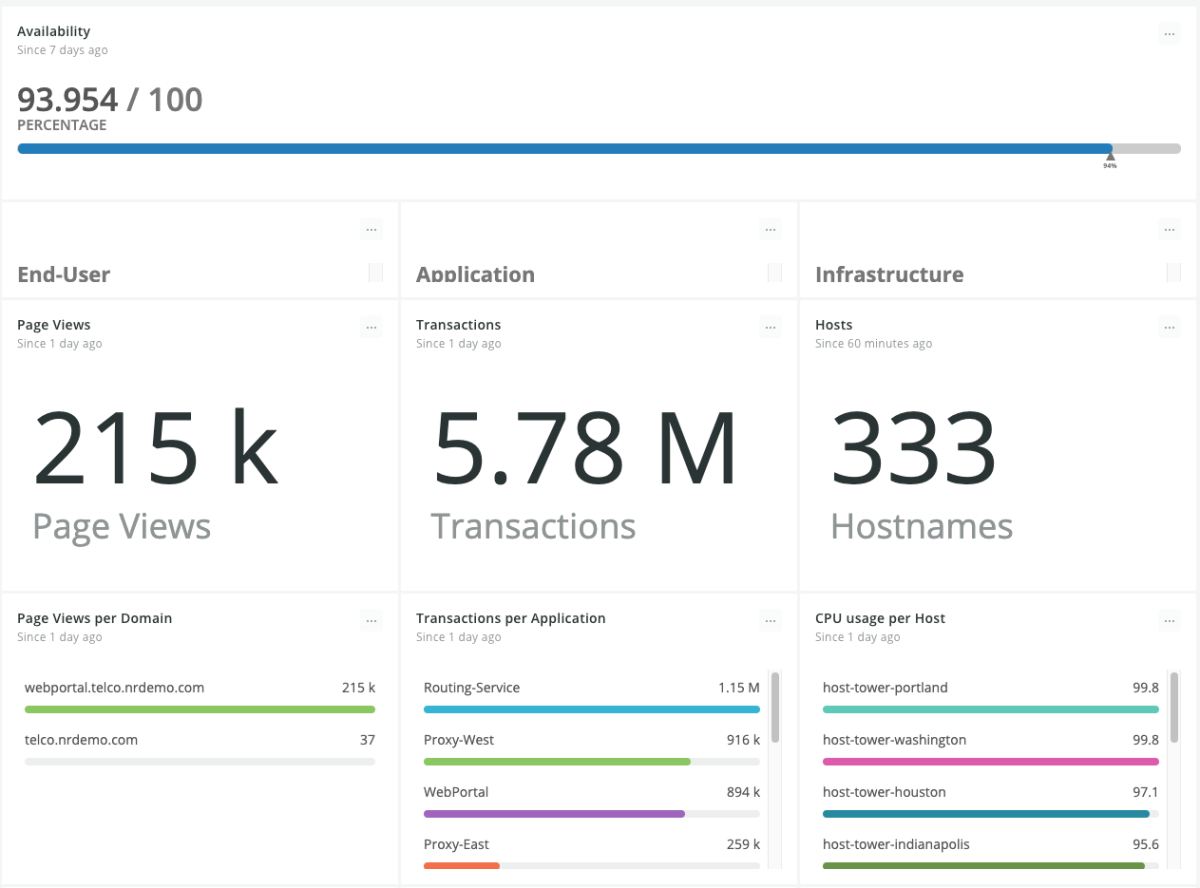Click the ellipsis icon on the Transactions widget
The height and width of the screenshot is (888, 1200).
click(770, 327)
